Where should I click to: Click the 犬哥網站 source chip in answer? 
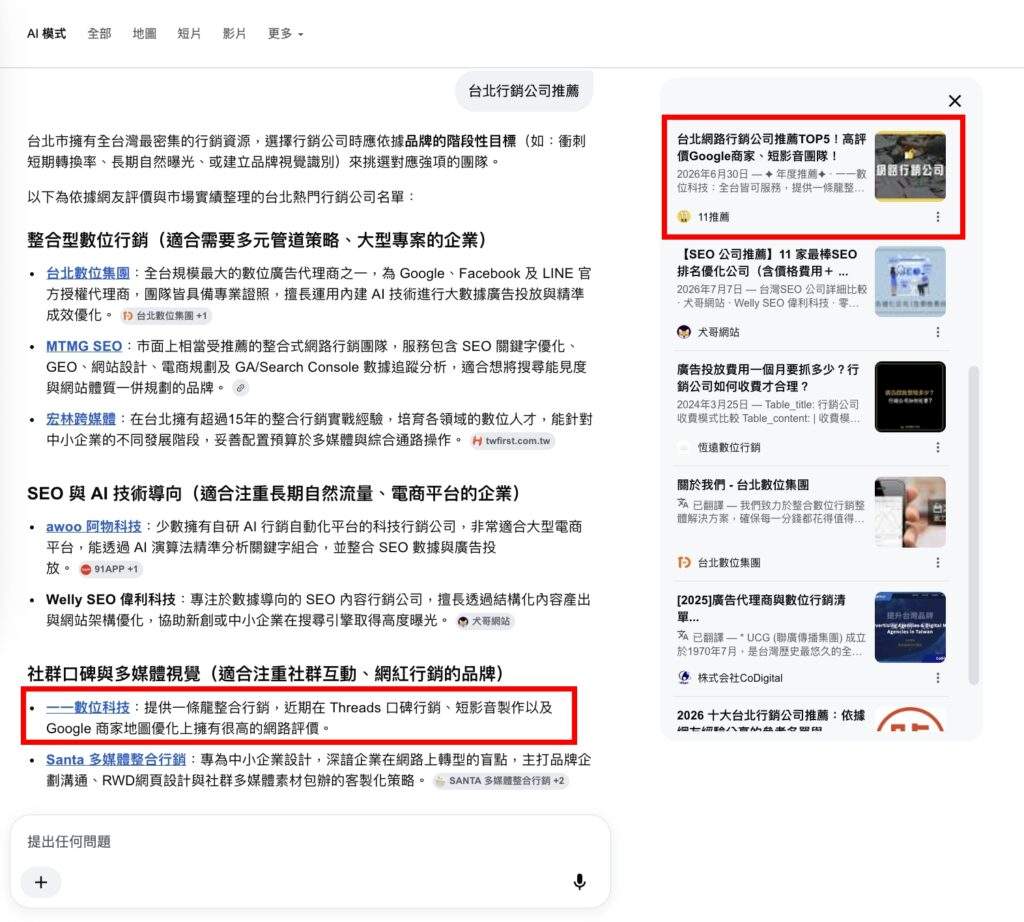pos(485,621)
